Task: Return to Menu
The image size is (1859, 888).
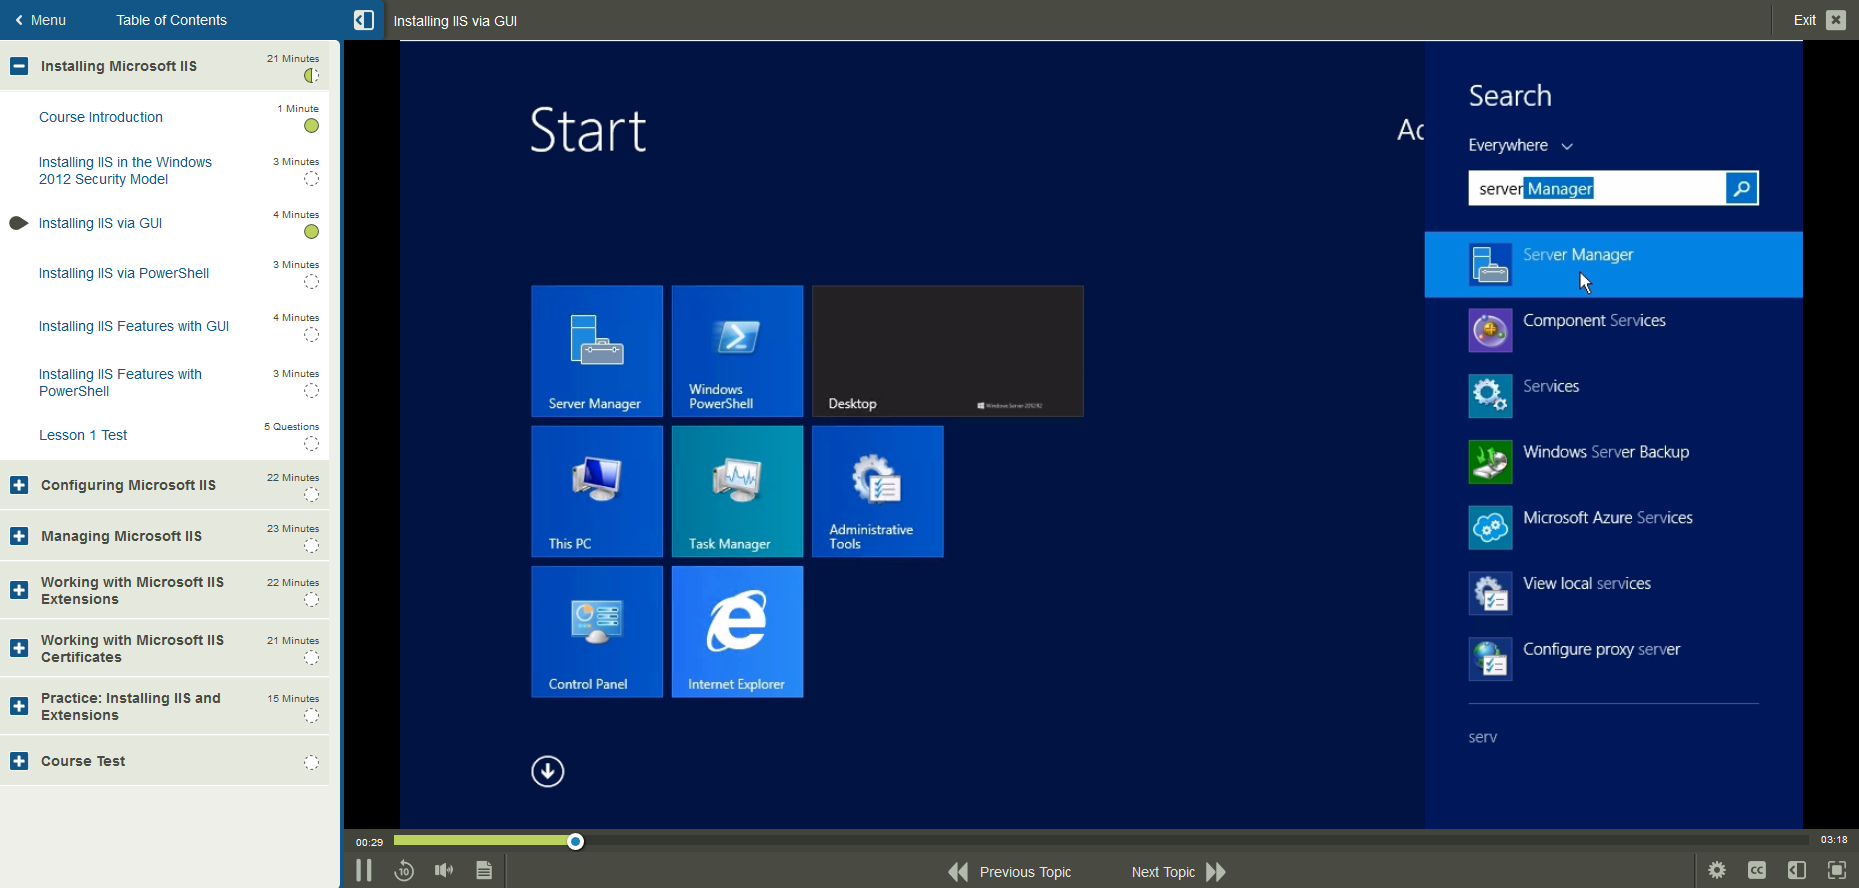Action: tap(40, 20)
